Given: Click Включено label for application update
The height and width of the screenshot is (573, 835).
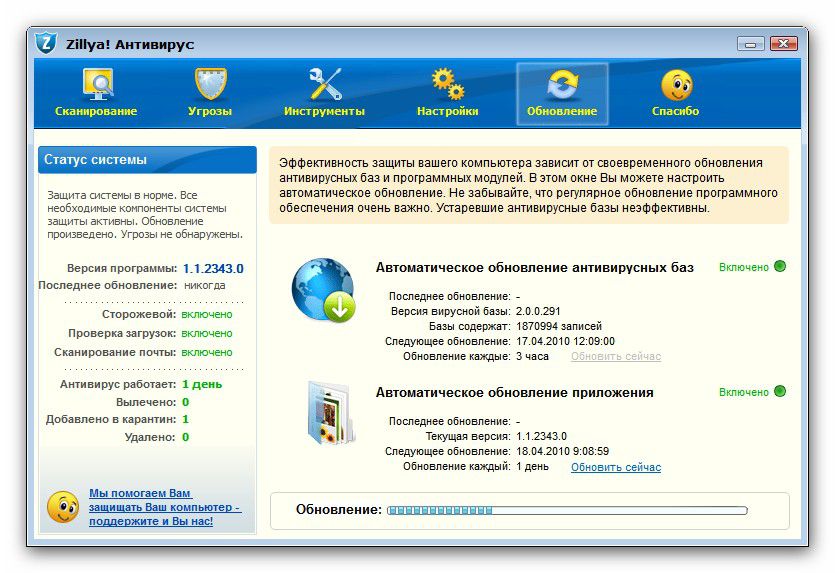Looking at the screenshot, I should pos(743,392).
